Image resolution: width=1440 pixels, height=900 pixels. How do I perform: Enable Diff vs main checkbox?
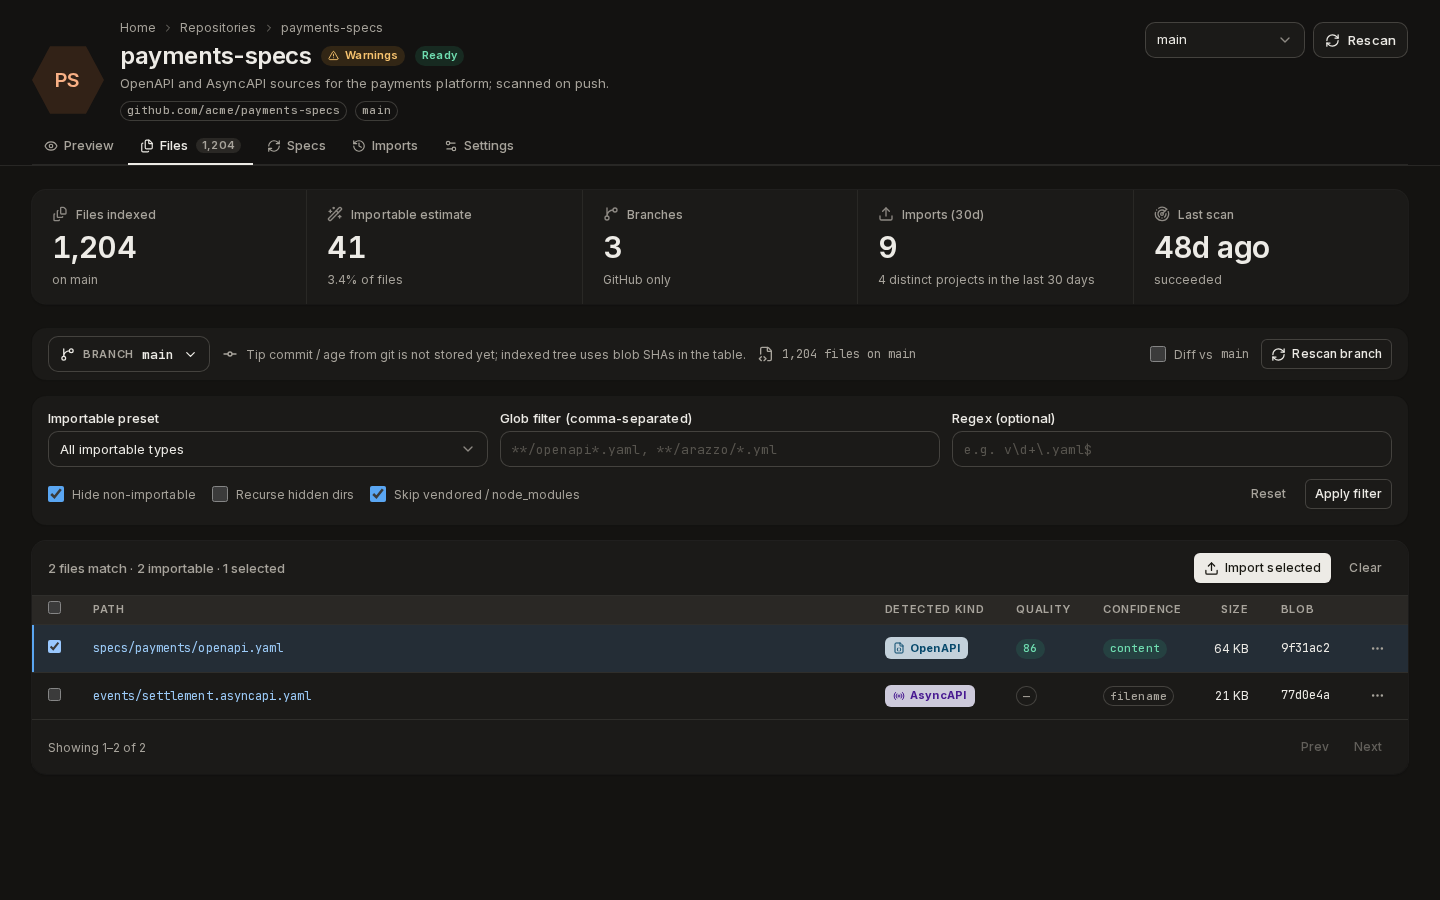click(x=1158, y=354)
